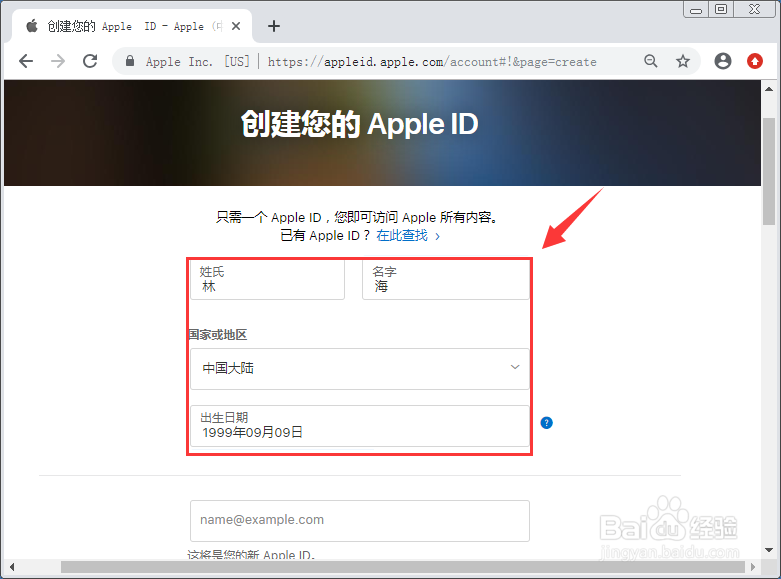Click the padlock security icon

(x=130, y=61)
